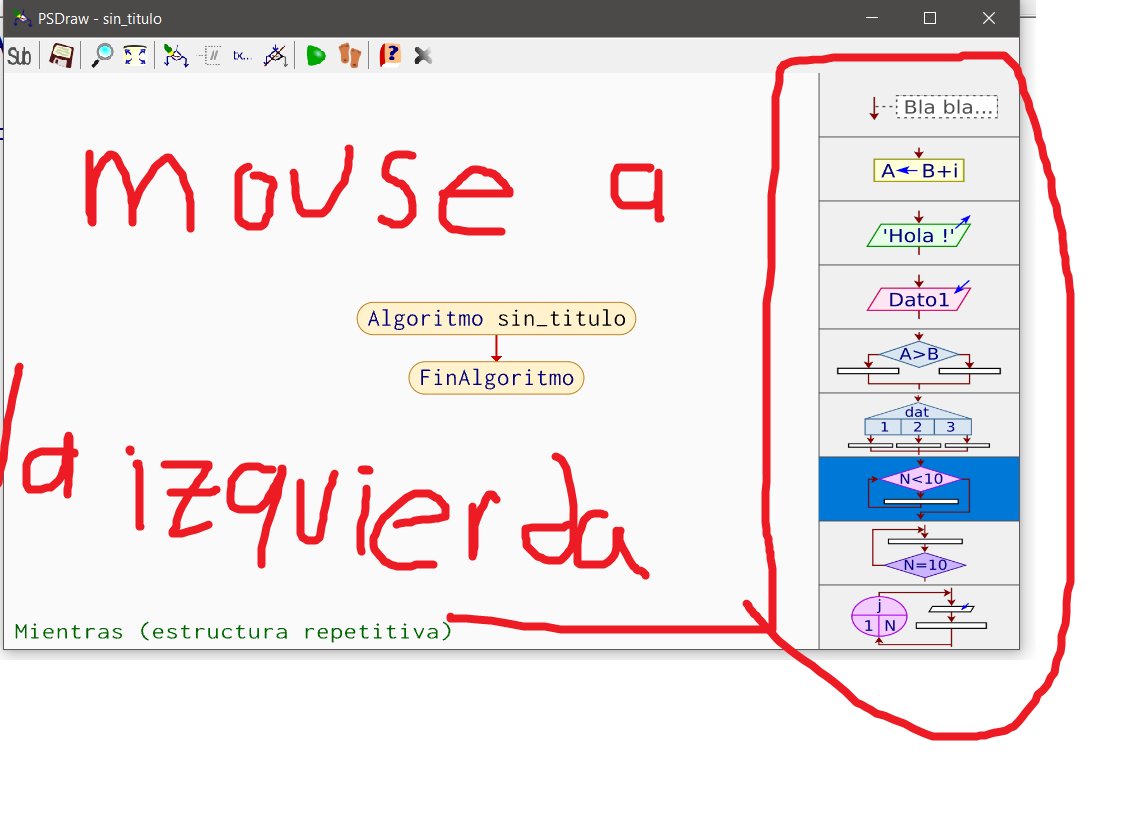Screen dimensions: 1136x824
Task: Run the algorithm with the green play icon
Action: 315,55
